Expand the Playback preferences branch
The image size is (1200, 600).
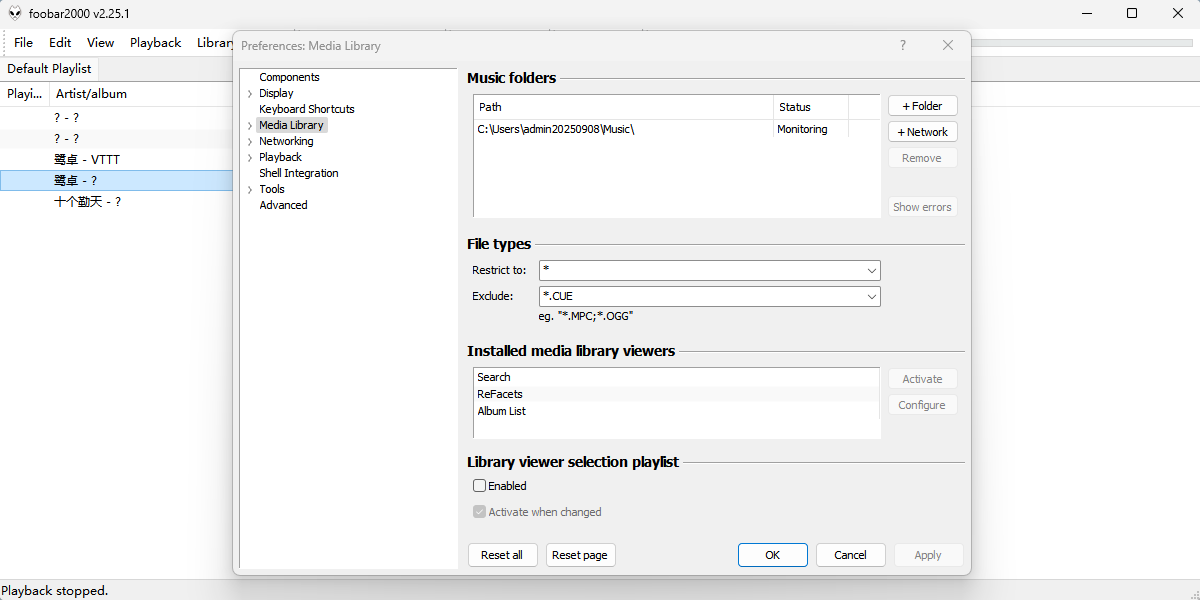250,157
